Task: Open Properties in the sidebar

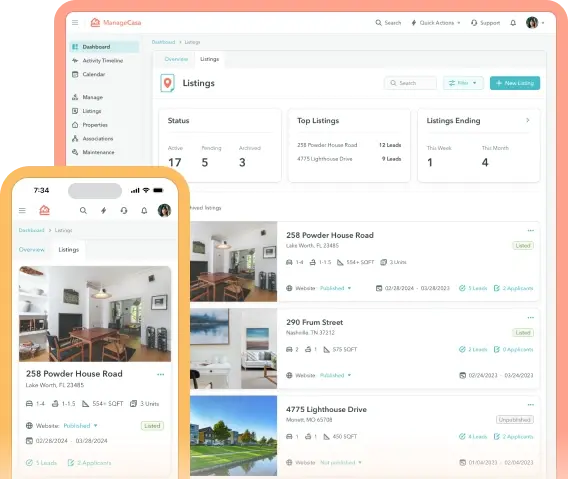Action: click(x=90, y=125)
